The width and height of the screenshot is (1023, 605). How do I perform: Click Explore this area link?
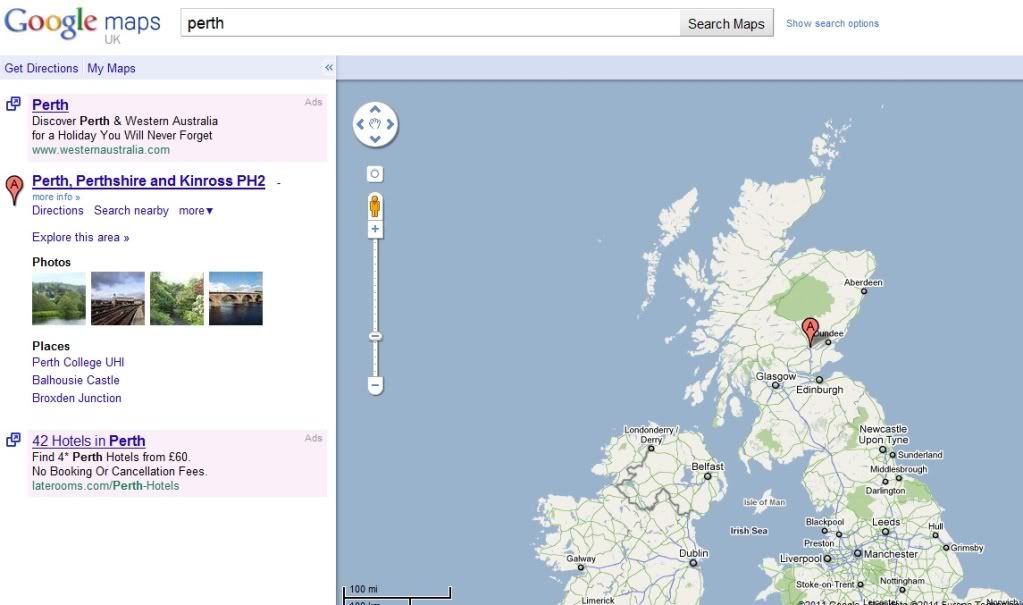point(81,238)
